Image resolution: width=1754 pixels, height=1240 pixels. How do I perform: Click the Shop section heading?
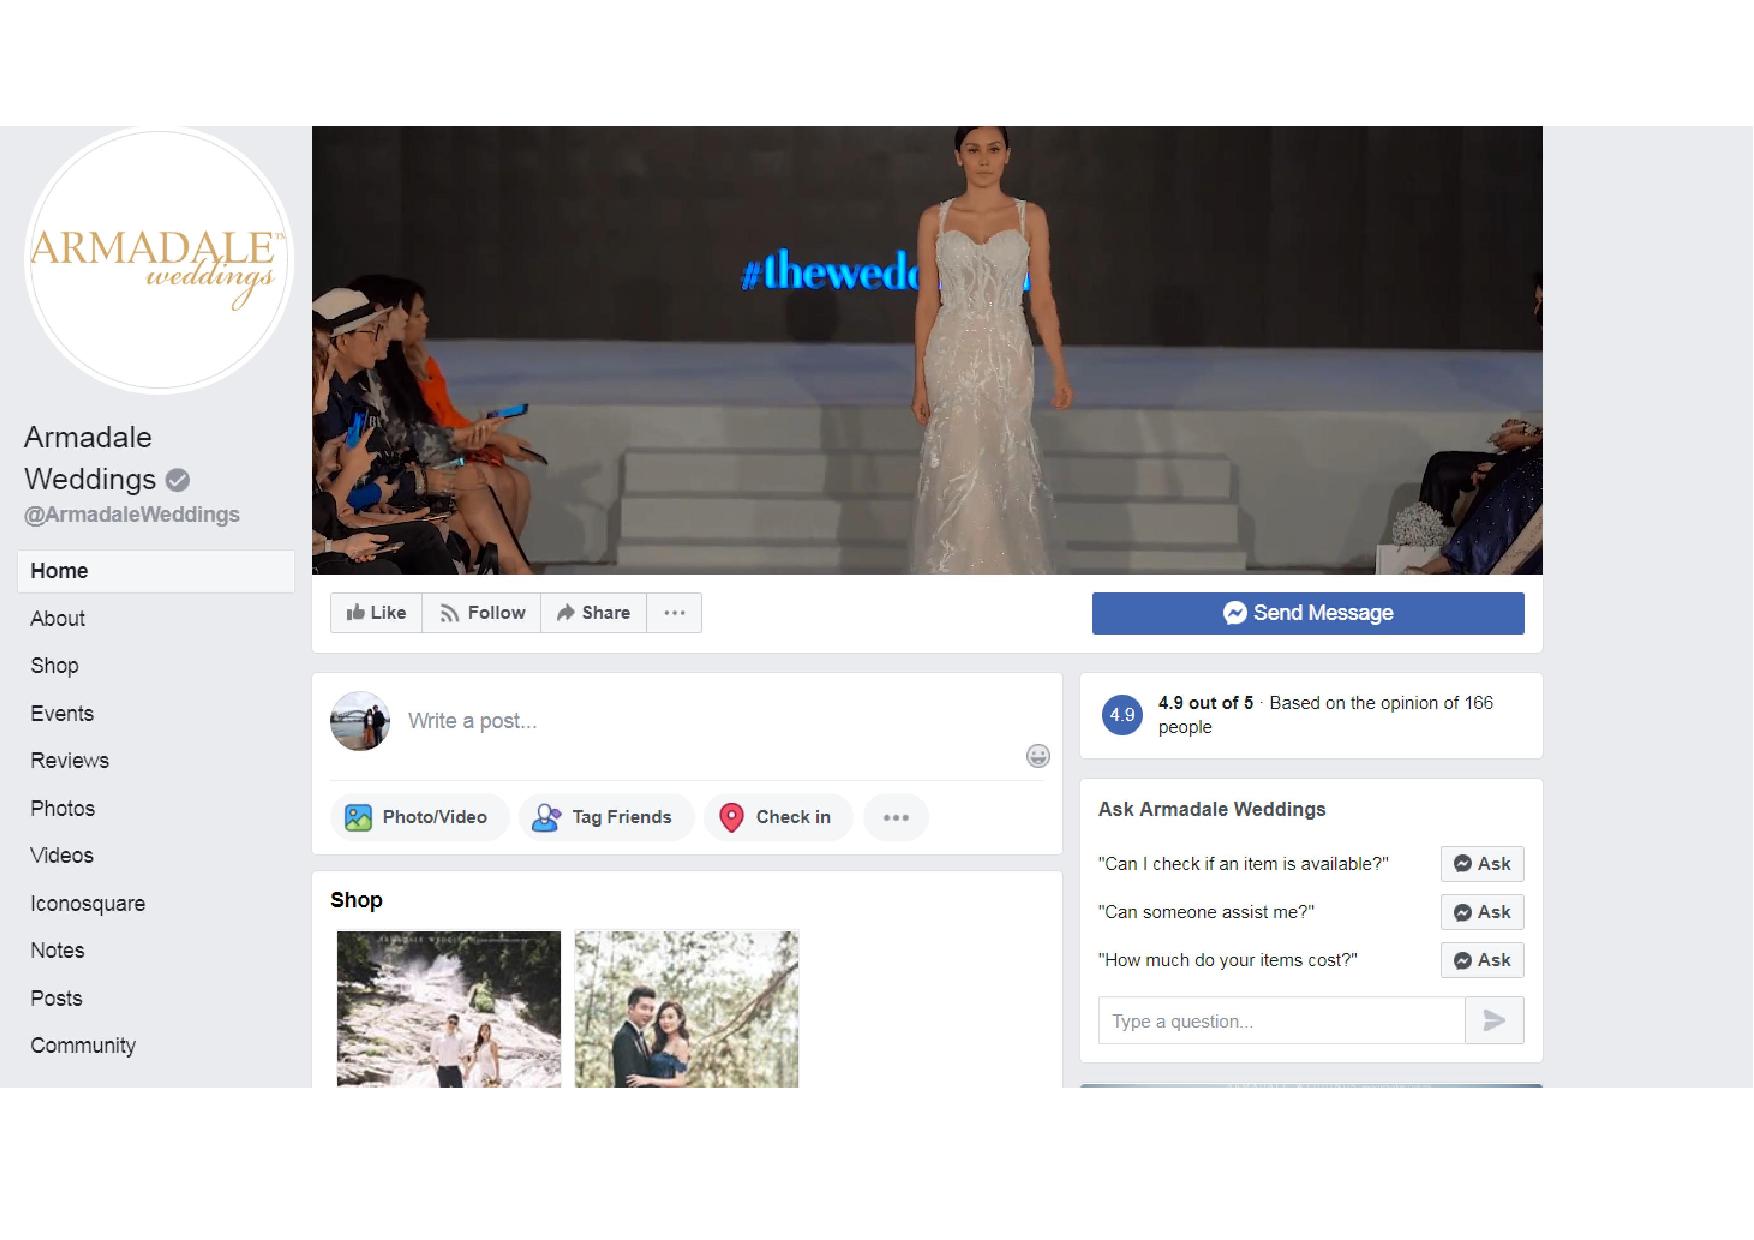356,900
